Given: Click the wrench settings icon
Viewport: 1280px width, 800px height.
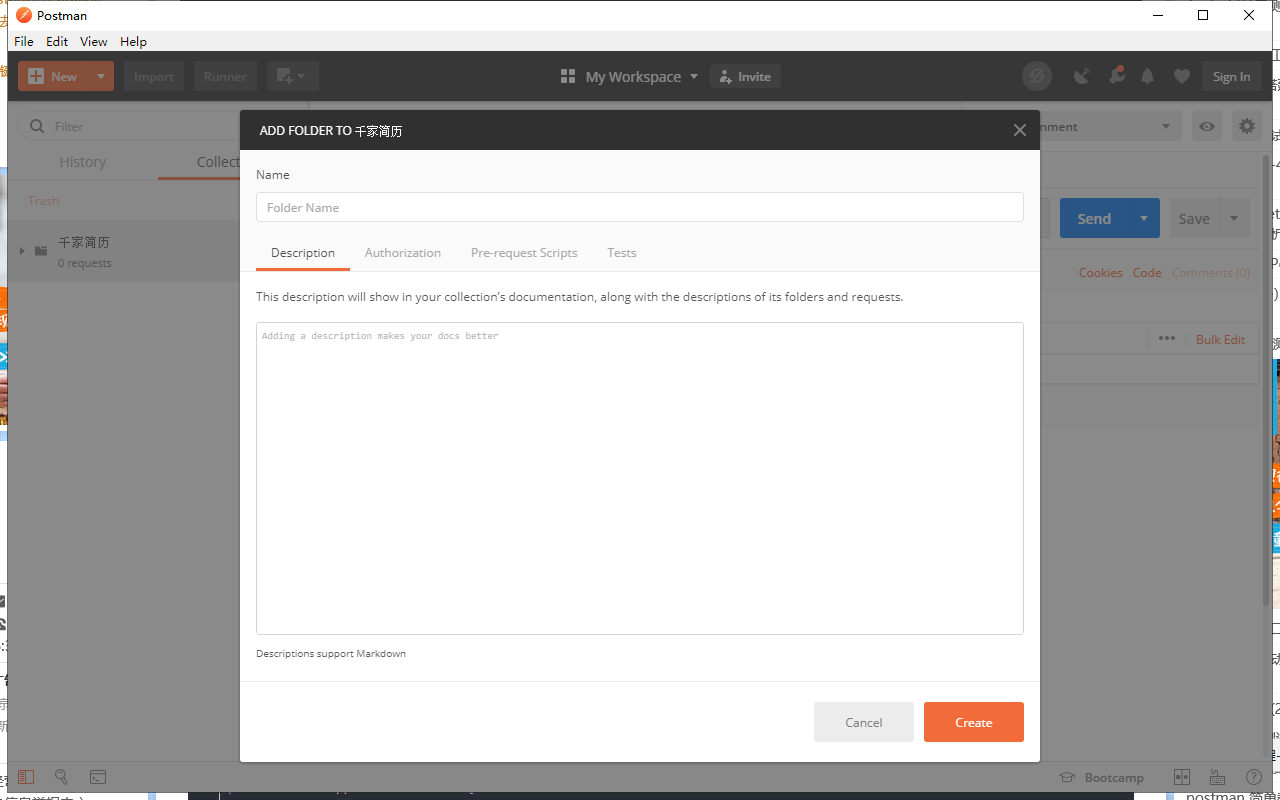Looking at the screenshot, I should click(1116, 76).
